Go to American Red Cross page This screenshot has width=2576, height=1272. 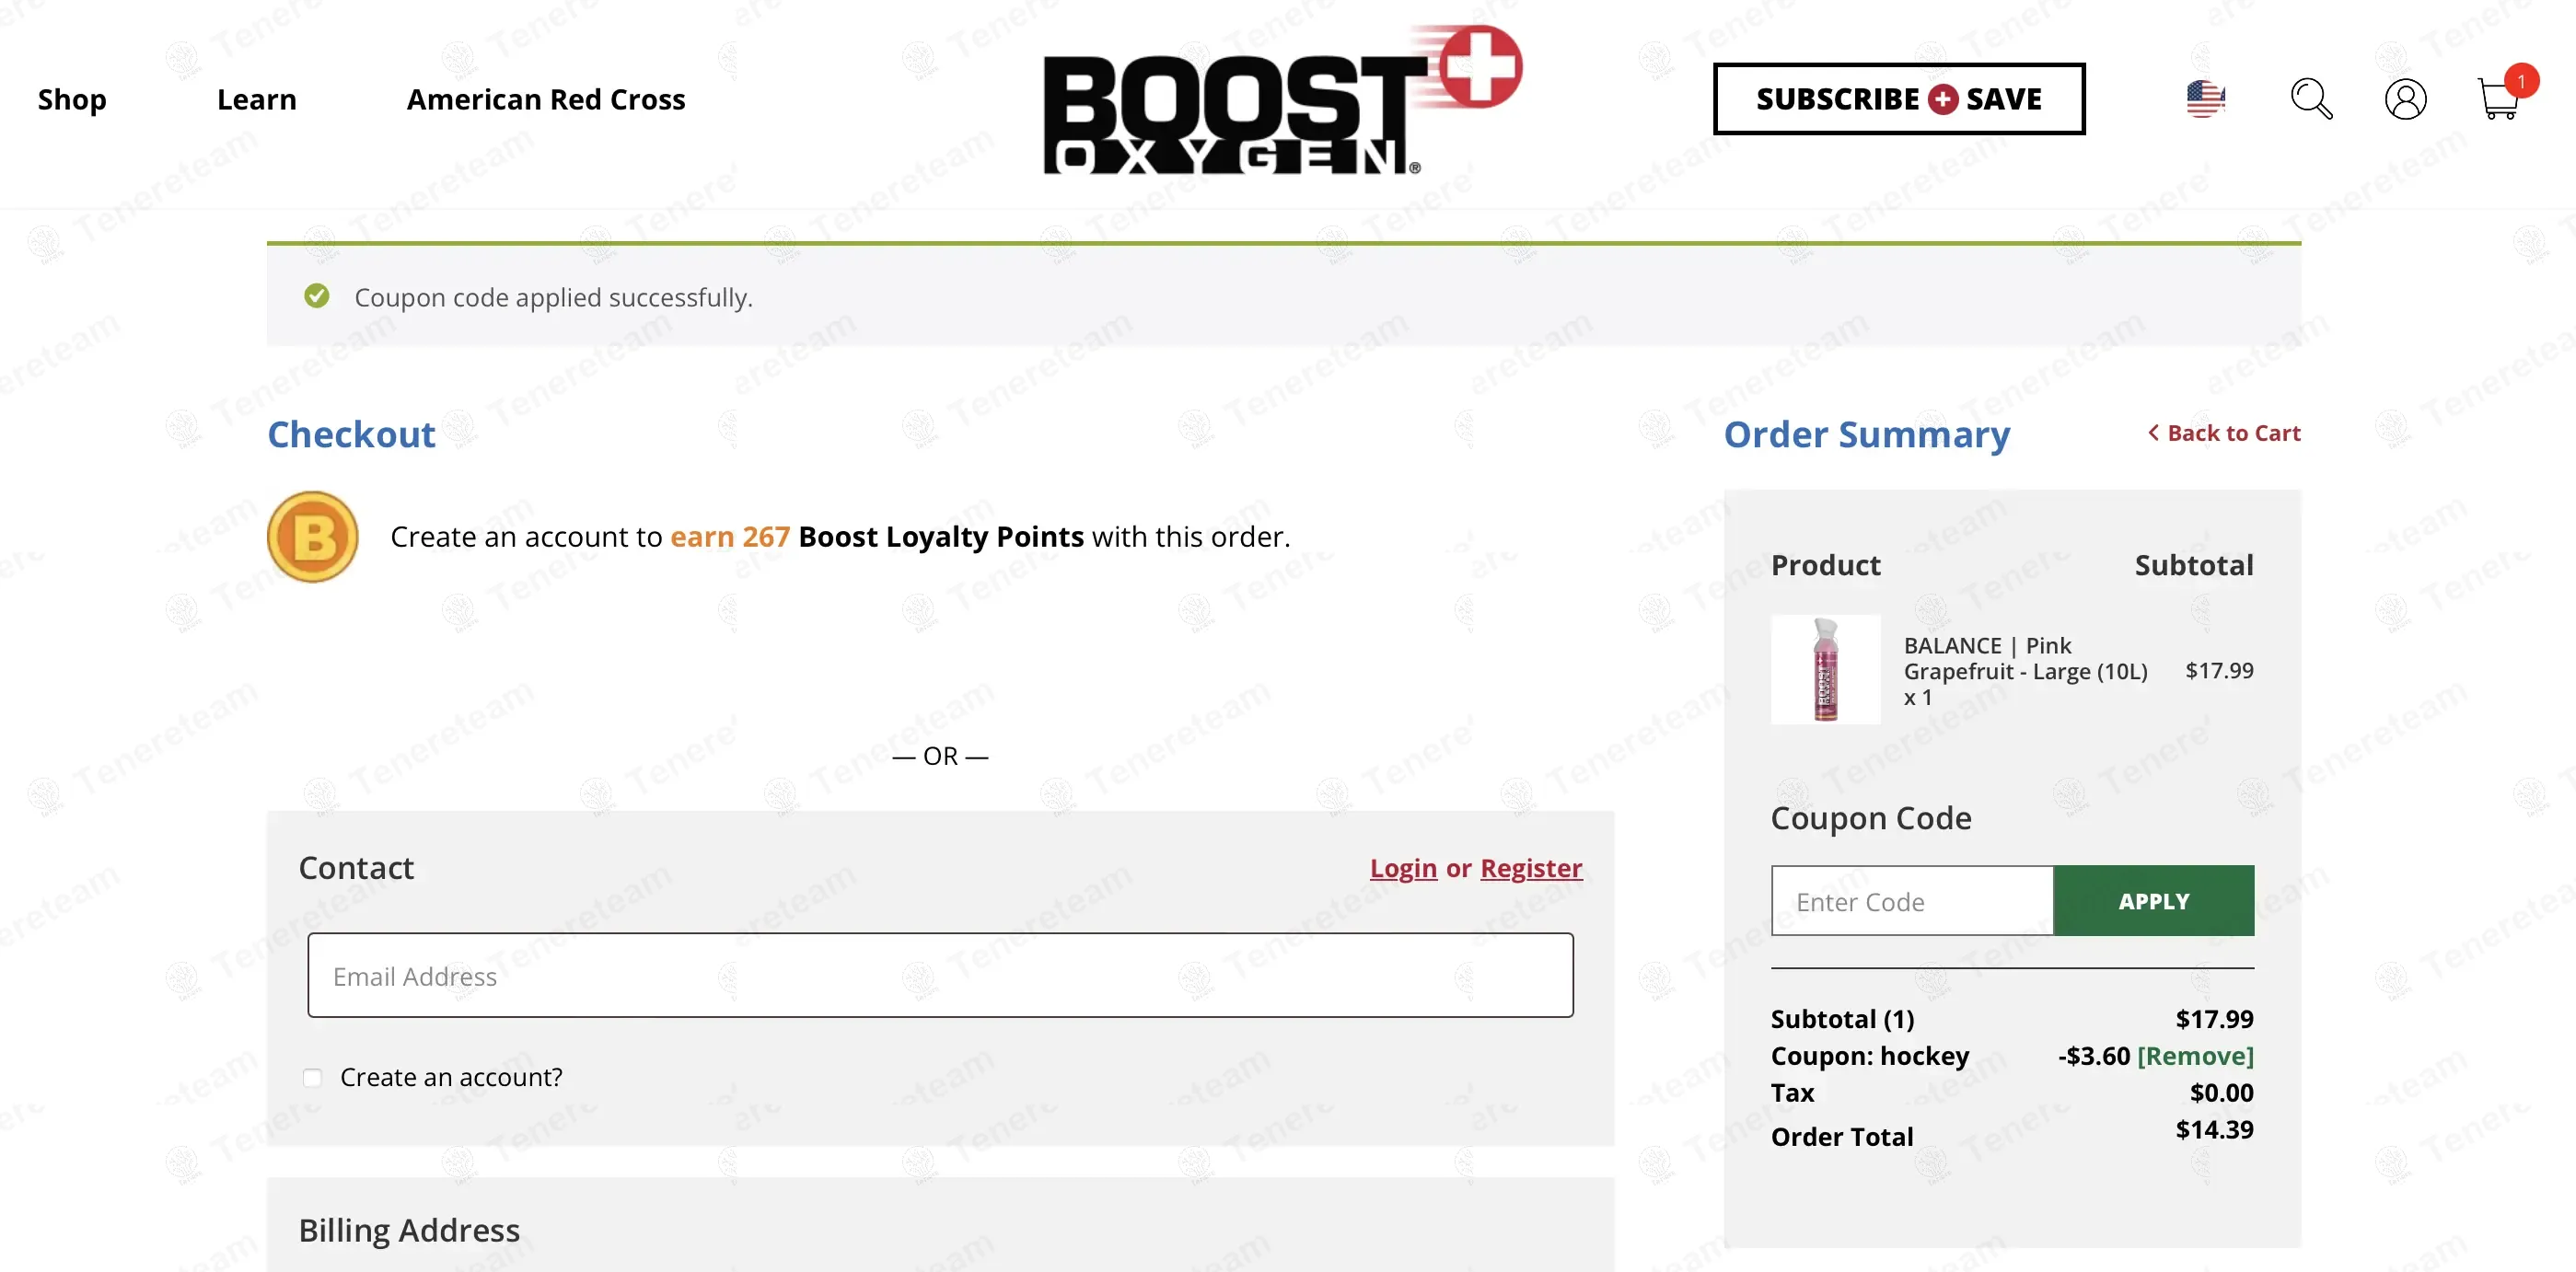click(x=546, y=99)
